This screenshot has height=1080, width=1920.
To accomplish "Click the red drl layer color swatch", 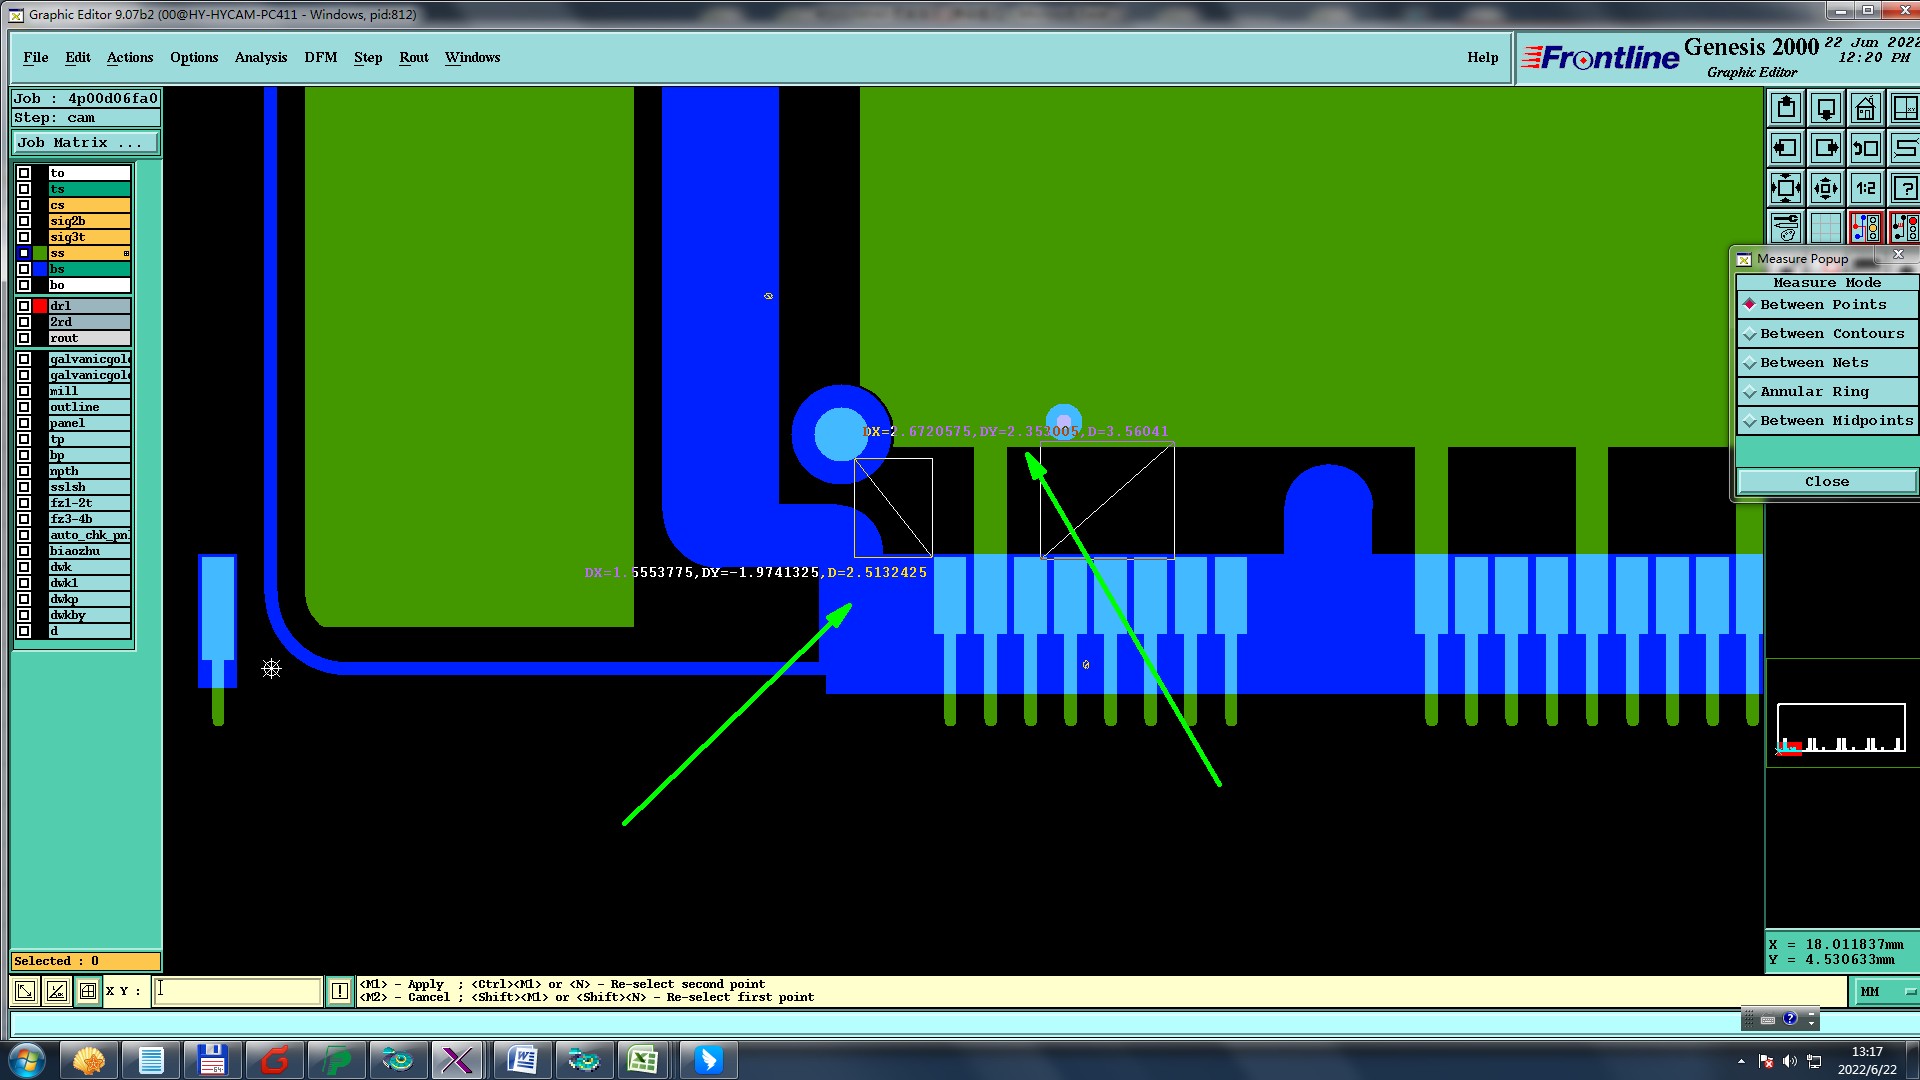I will tap(40, 306).
